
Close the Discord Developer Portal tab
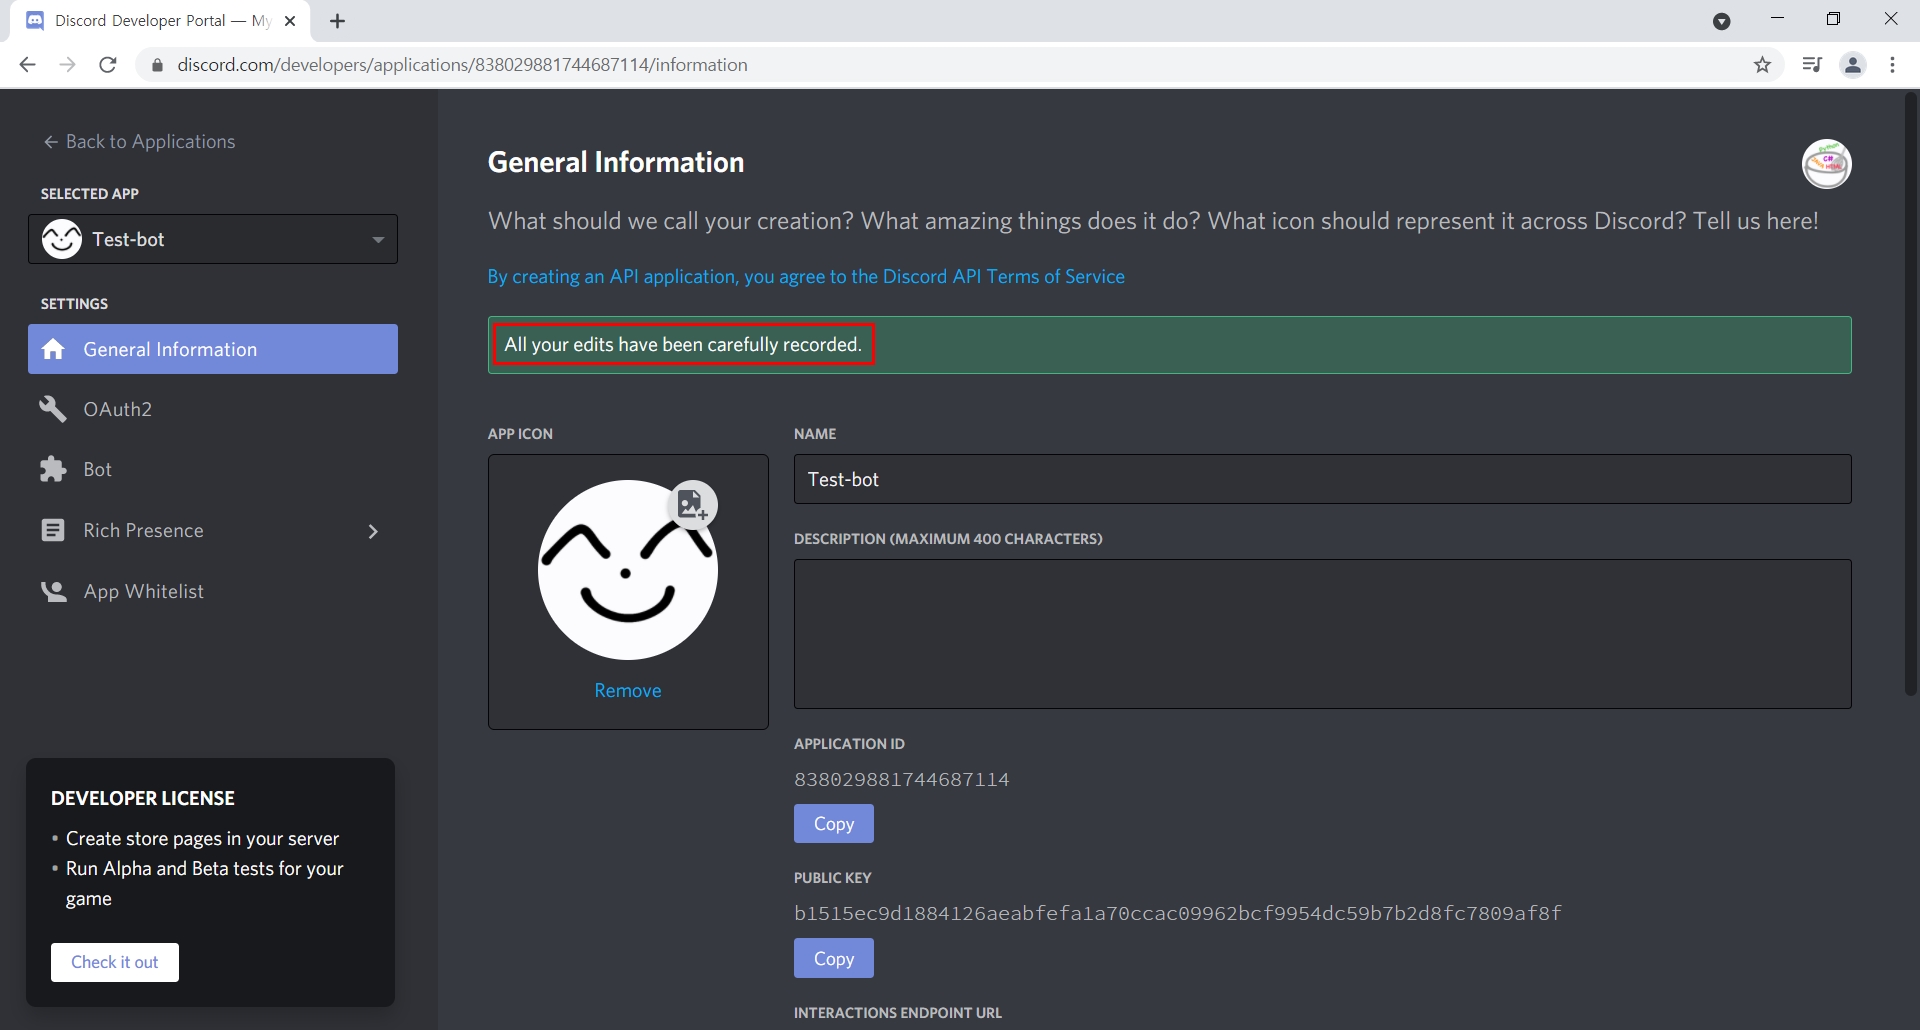click(290, 21)
